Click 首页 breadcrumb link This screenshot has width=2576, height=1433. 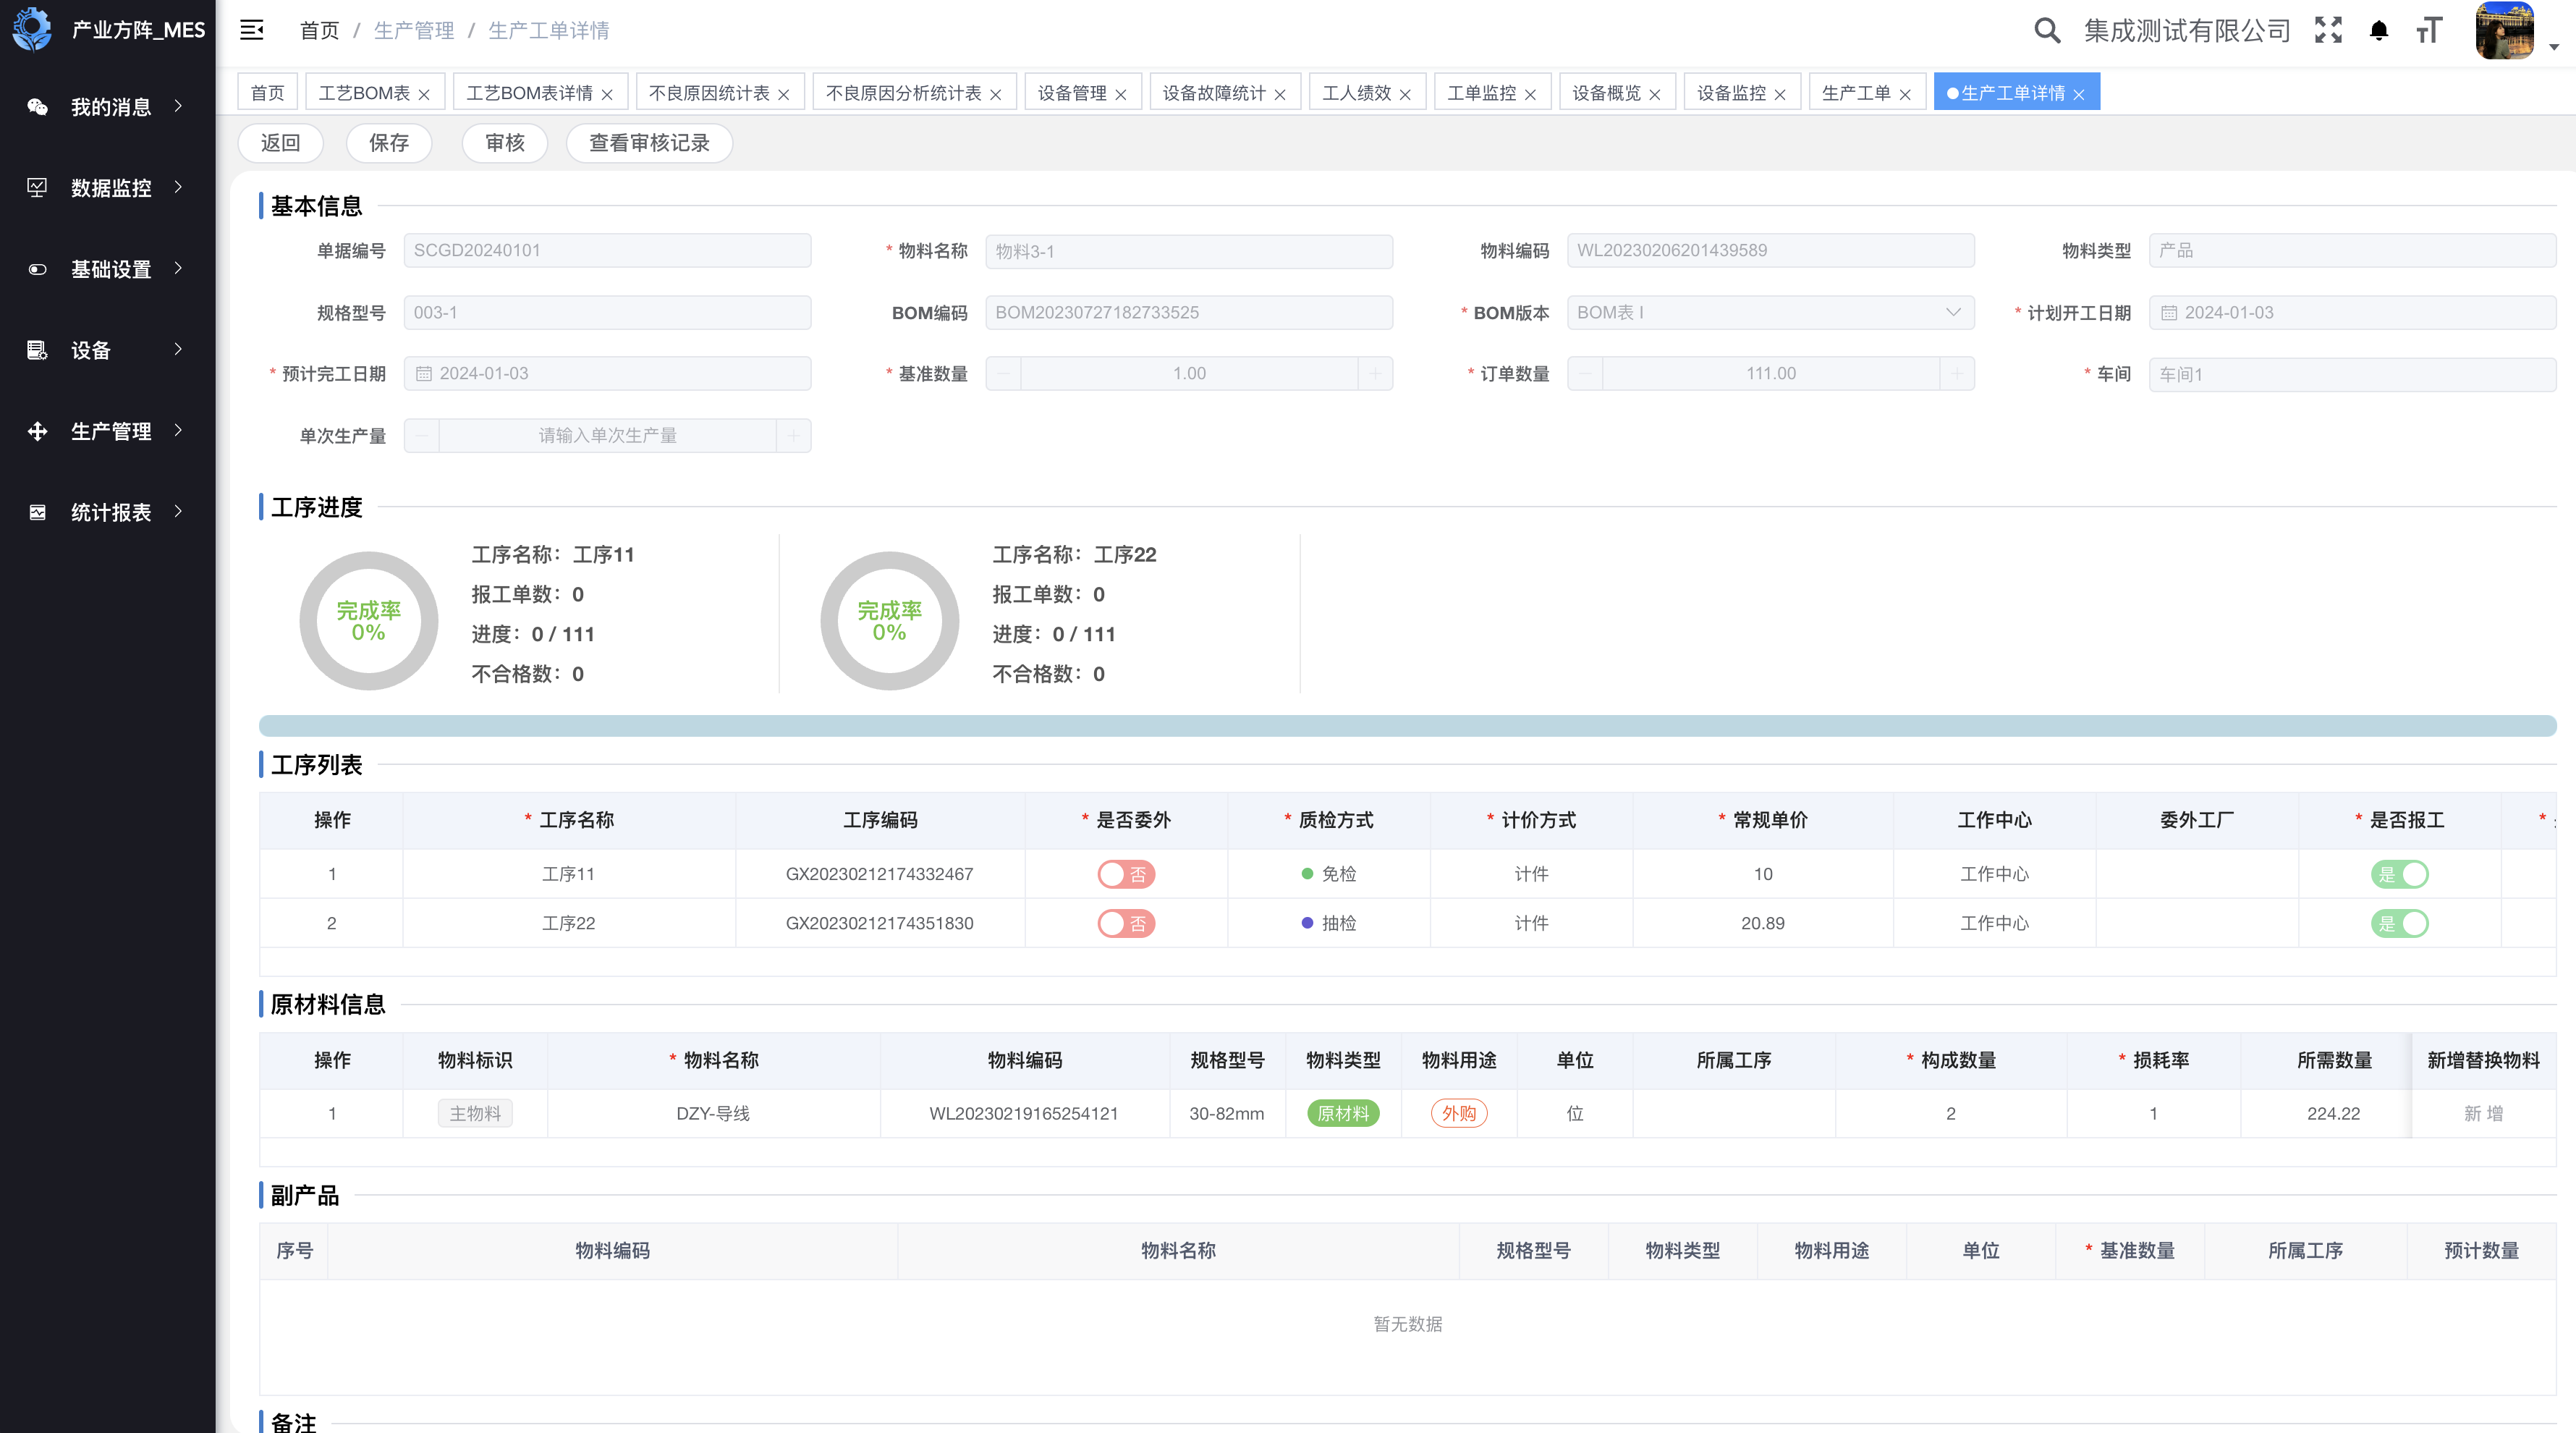point(320,30)
